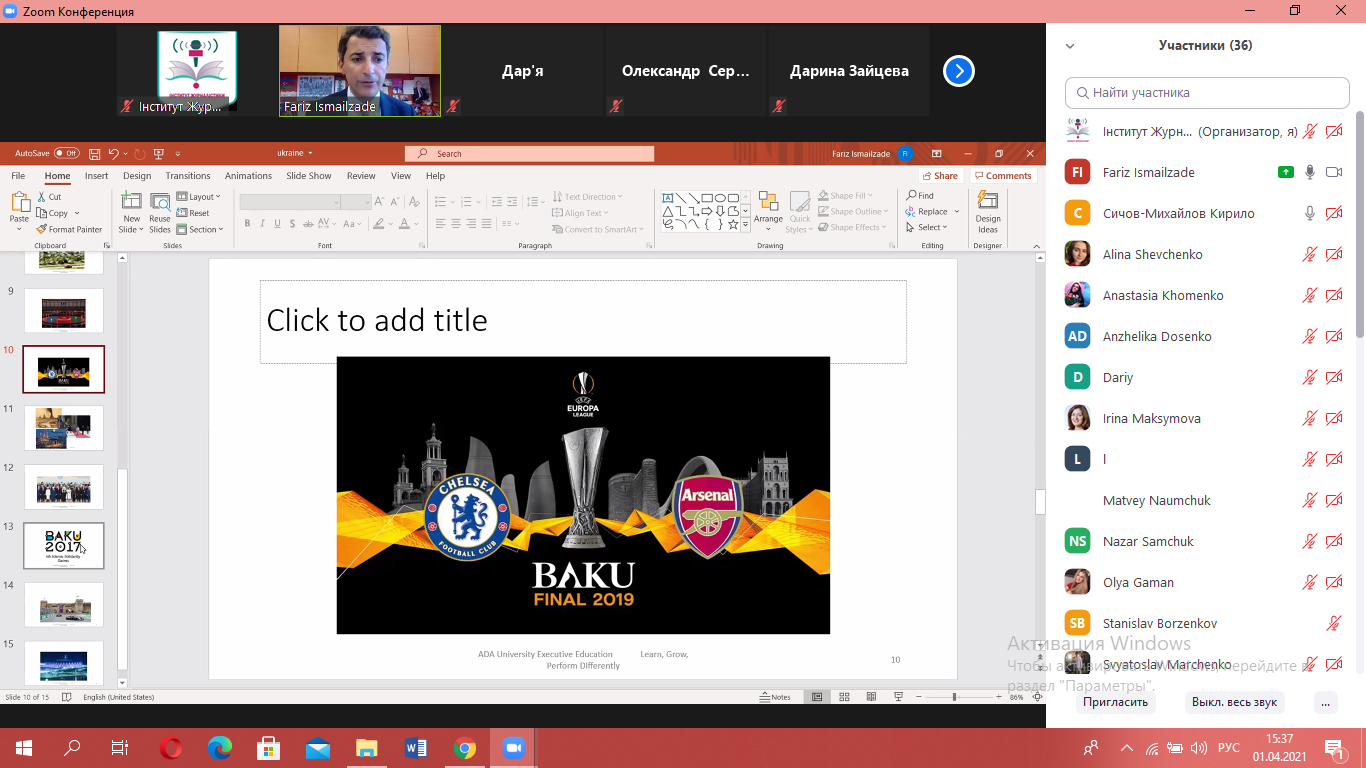Click the Выкл. весь звук button
Image resolution: width=1366 pixels, height=768 pixels.
click(1234, 702)
